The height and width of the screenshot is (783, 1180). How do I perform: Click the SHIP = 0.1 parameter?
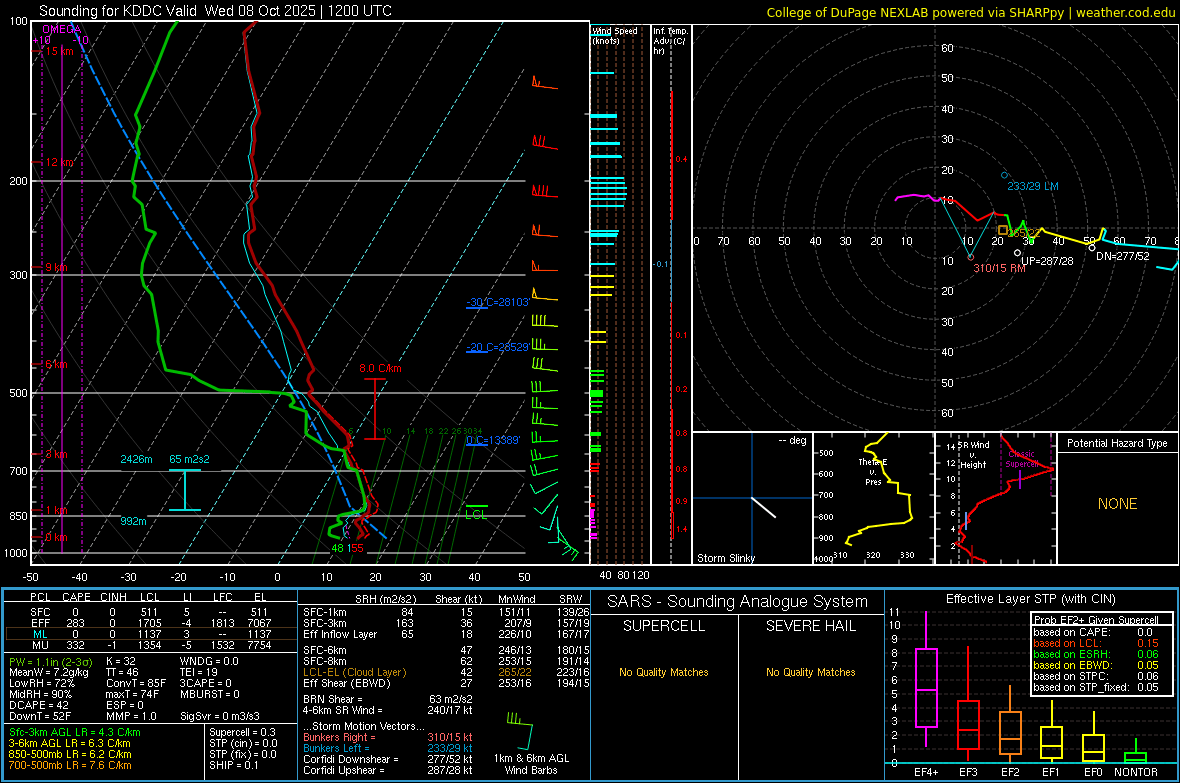[x=234, y=765]
